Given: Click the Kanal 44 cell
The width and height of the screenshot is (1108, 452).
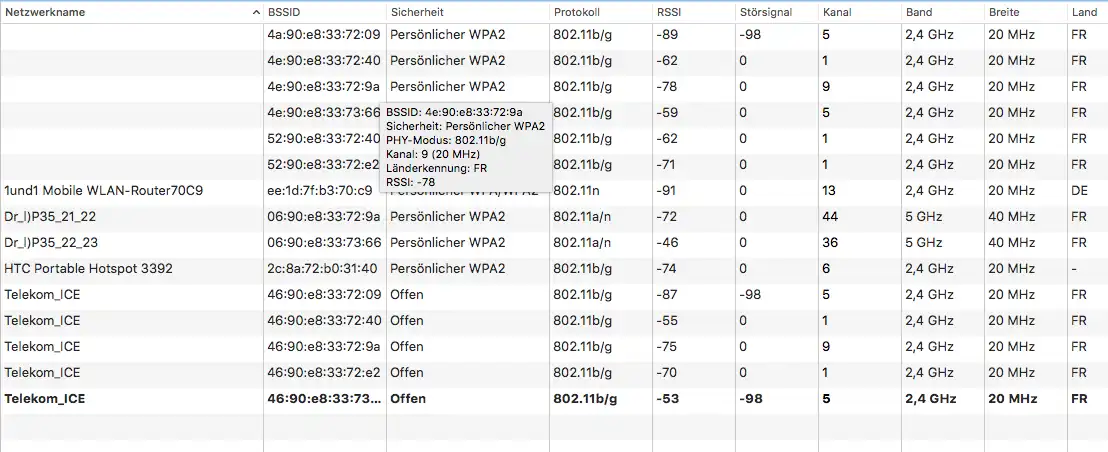Looking at the screenshot, I should coord(830,216).
